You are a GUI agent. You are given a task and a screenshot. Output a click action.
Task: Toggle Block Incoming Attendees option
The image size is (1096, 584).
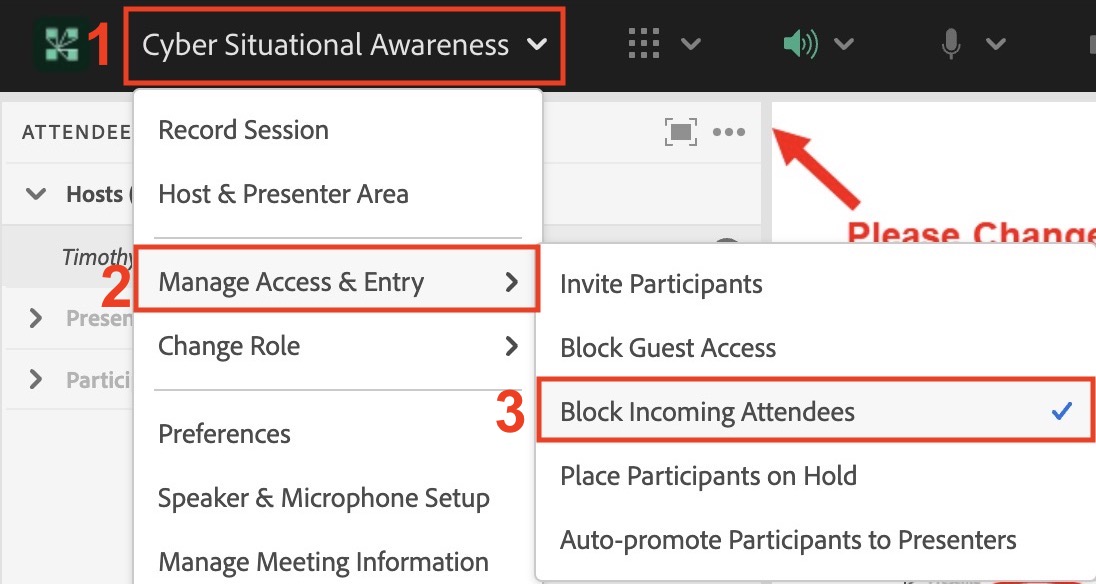[707, 411]
